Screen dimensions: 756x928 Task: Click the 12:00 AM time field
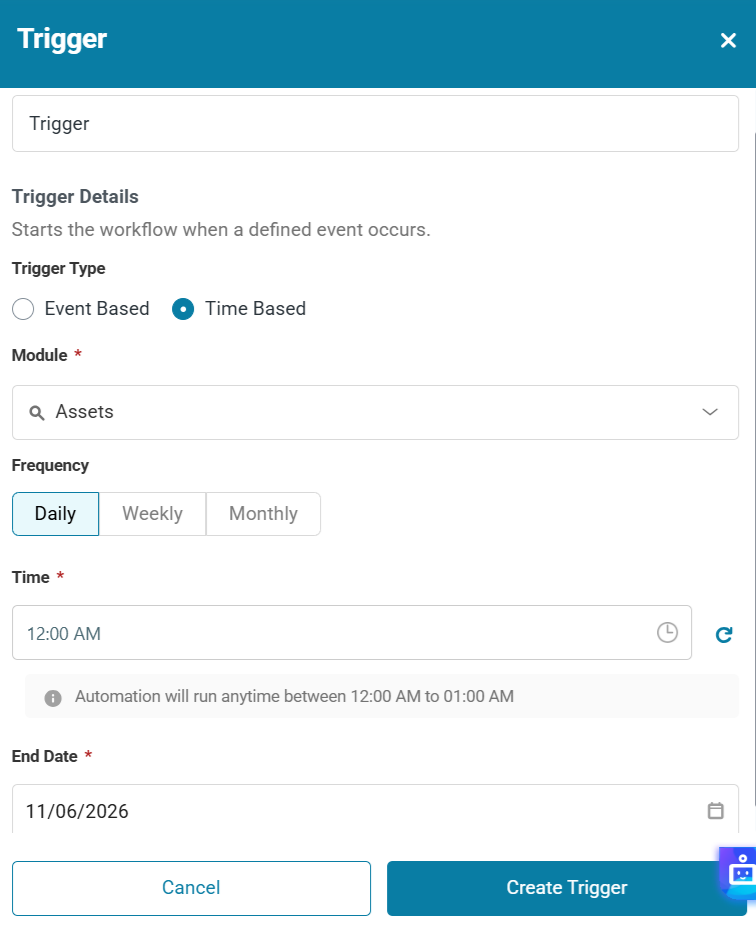point(330,633)
